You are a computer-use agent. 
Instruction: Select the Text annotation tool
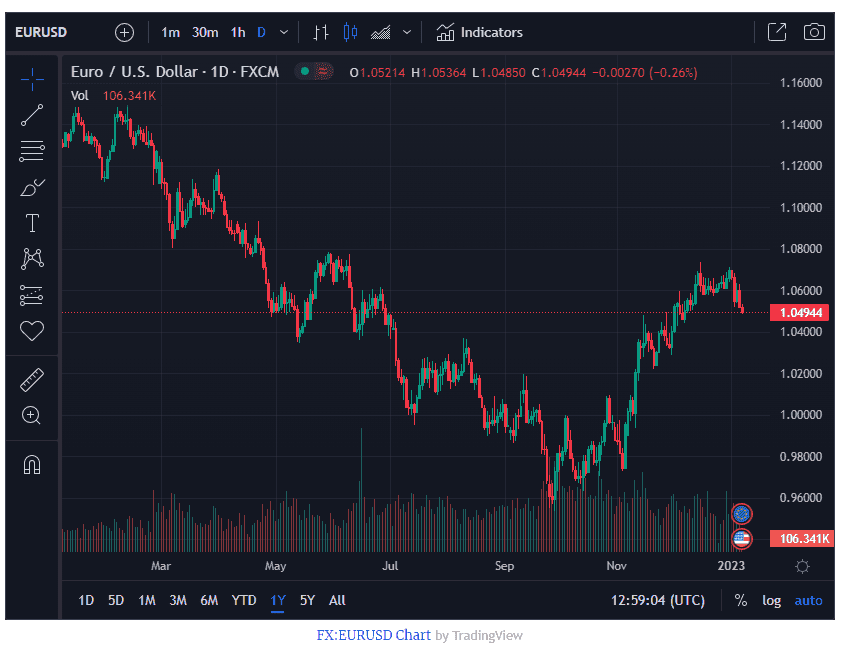click(32, 223)
